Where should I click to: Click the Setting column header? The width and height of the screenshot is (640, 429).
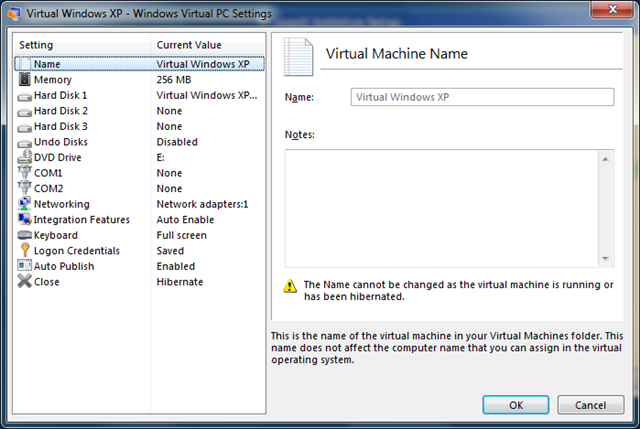[x=82, y=45]
